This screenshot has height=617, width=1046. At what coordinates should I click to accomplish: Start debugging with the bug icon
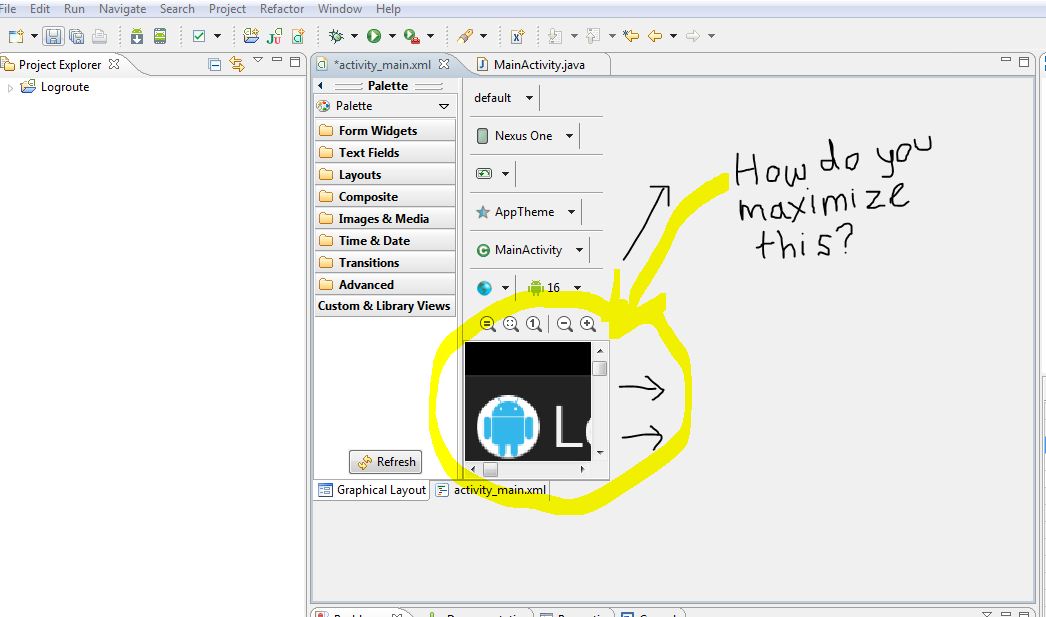click(x=336, y=36)
